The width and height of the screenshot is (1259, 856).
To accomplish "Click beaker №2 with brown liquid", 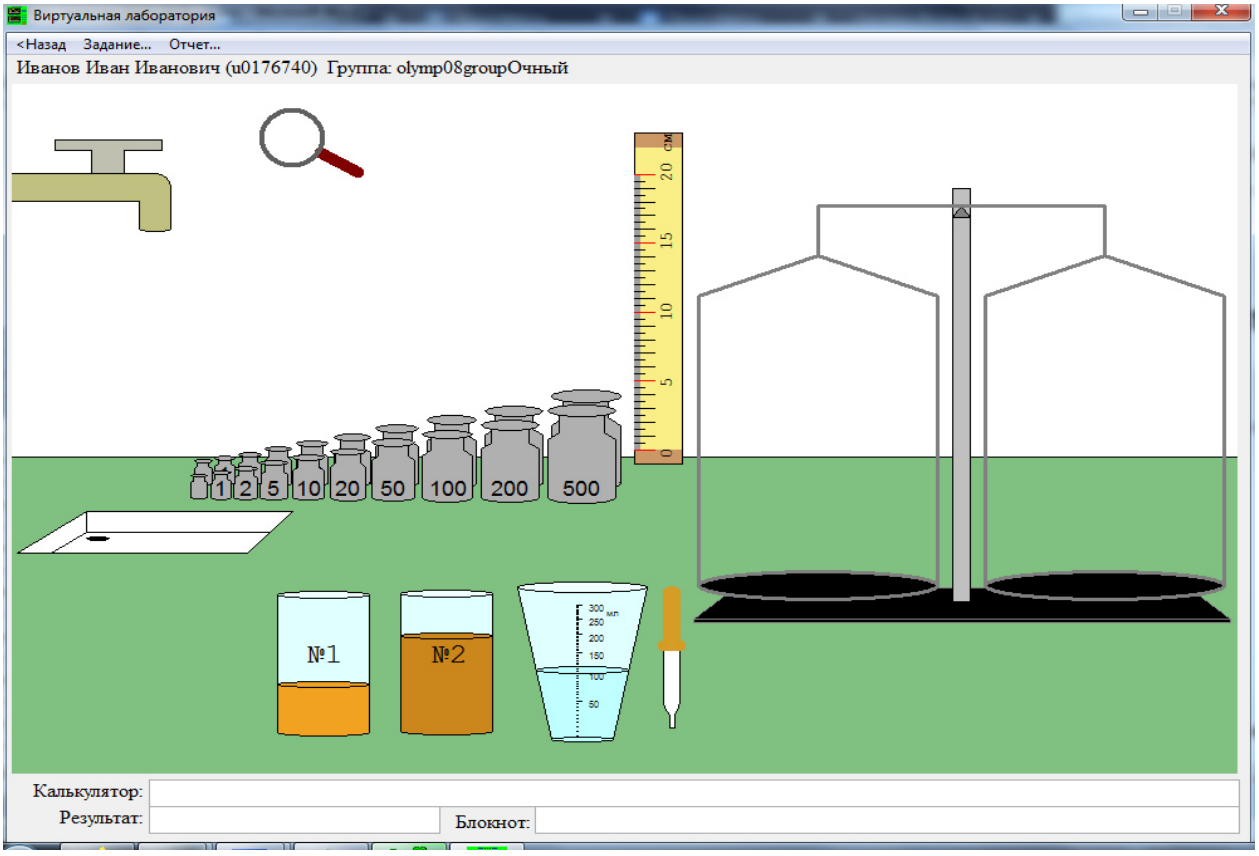I will click(x=447, y=662).
